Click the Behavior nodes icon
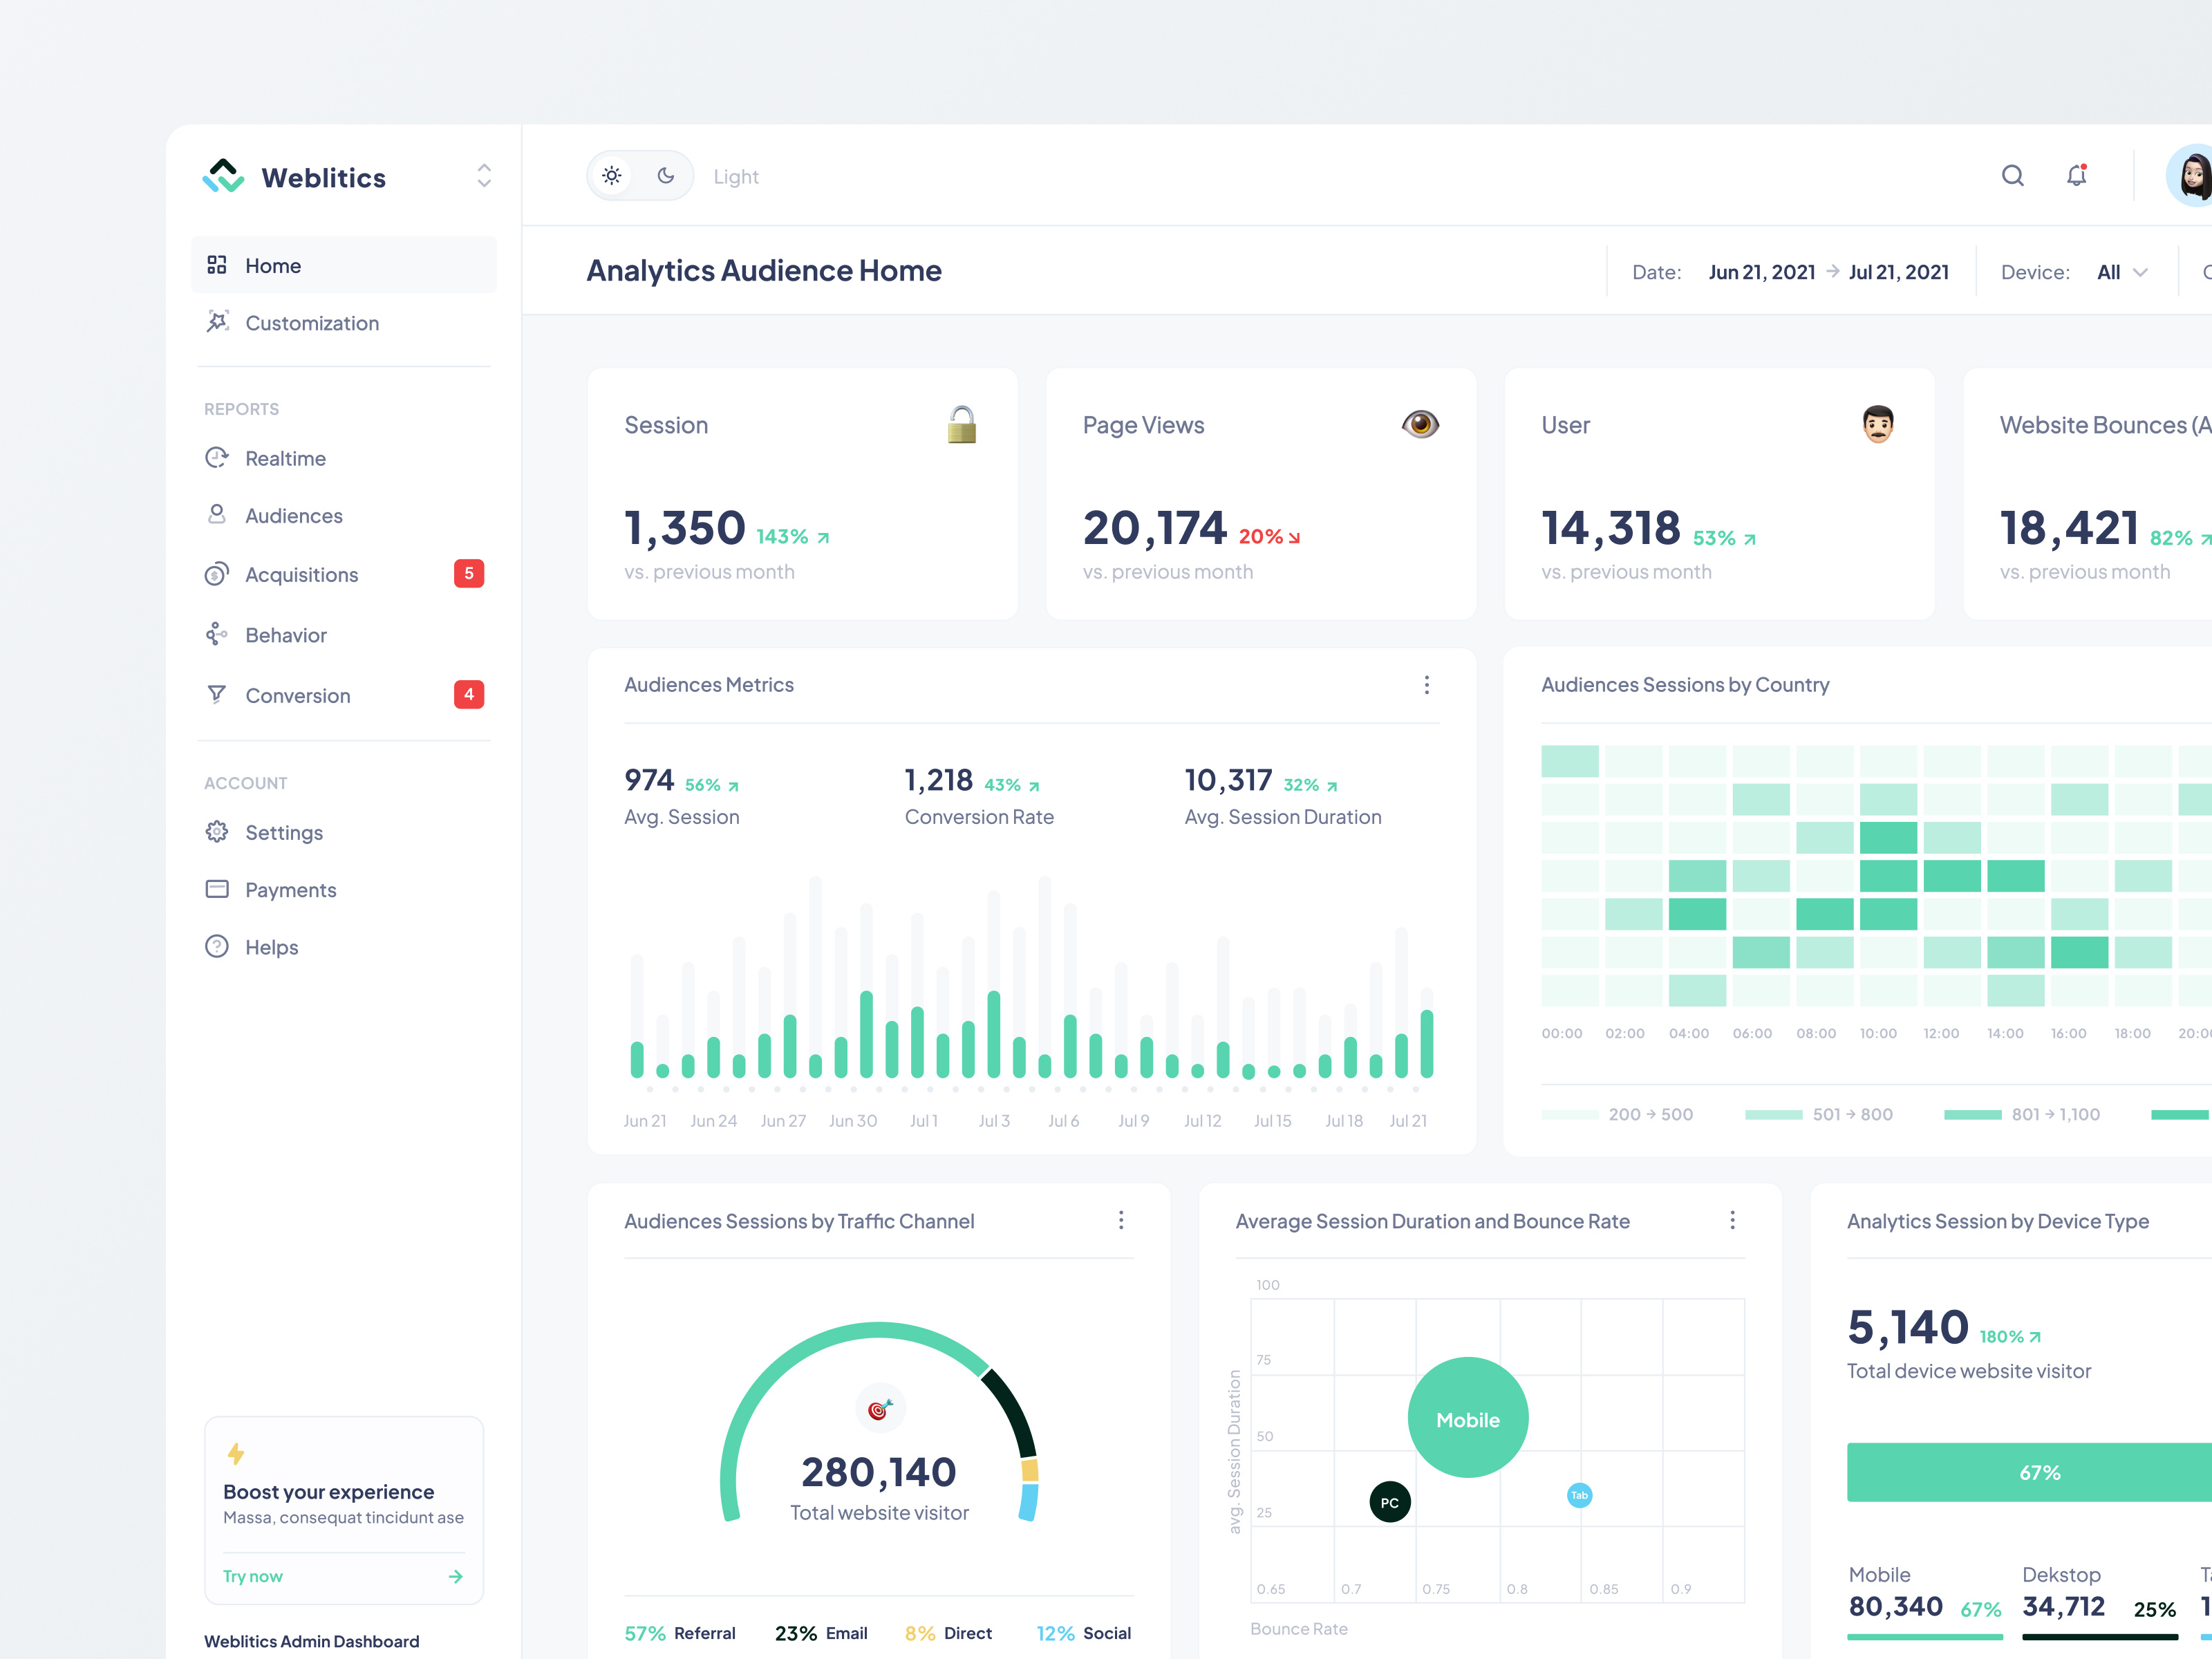The height and width of the screenshot is (1659, 2212). point(217,634)
